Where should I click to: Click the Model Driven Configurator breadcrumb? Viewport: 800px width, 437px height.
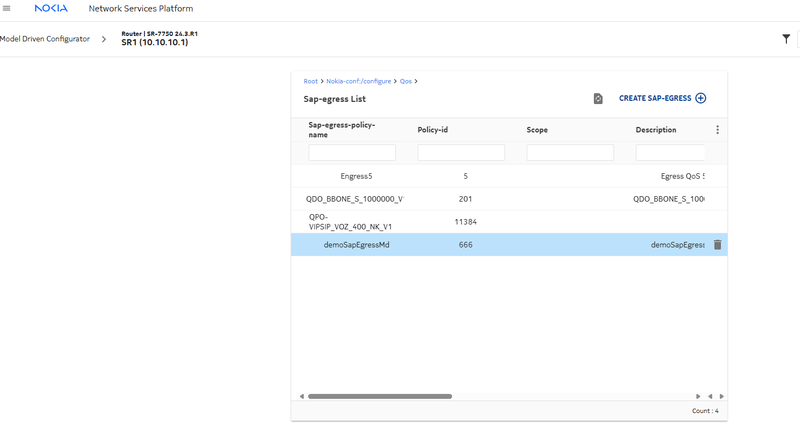[45, 39]
